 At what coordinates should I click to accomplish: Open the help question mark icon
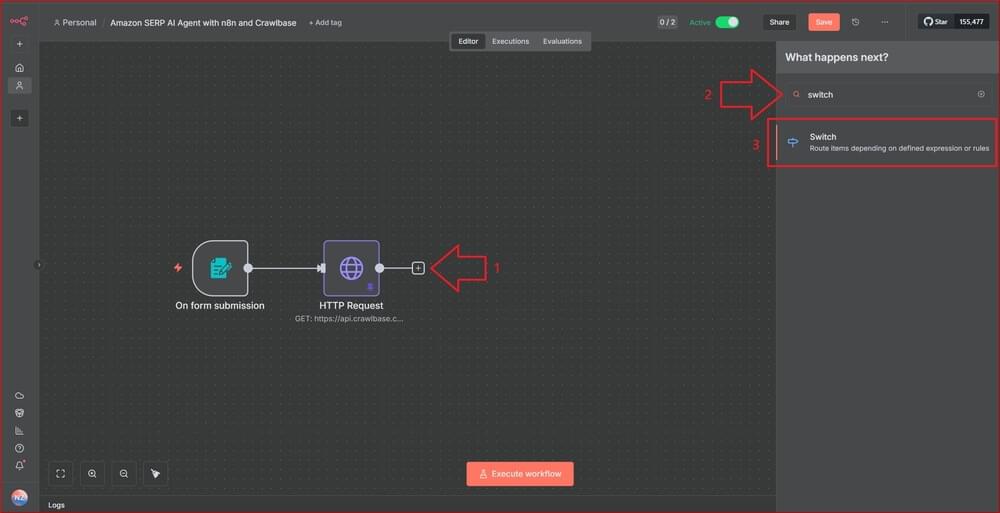point(19,448)
